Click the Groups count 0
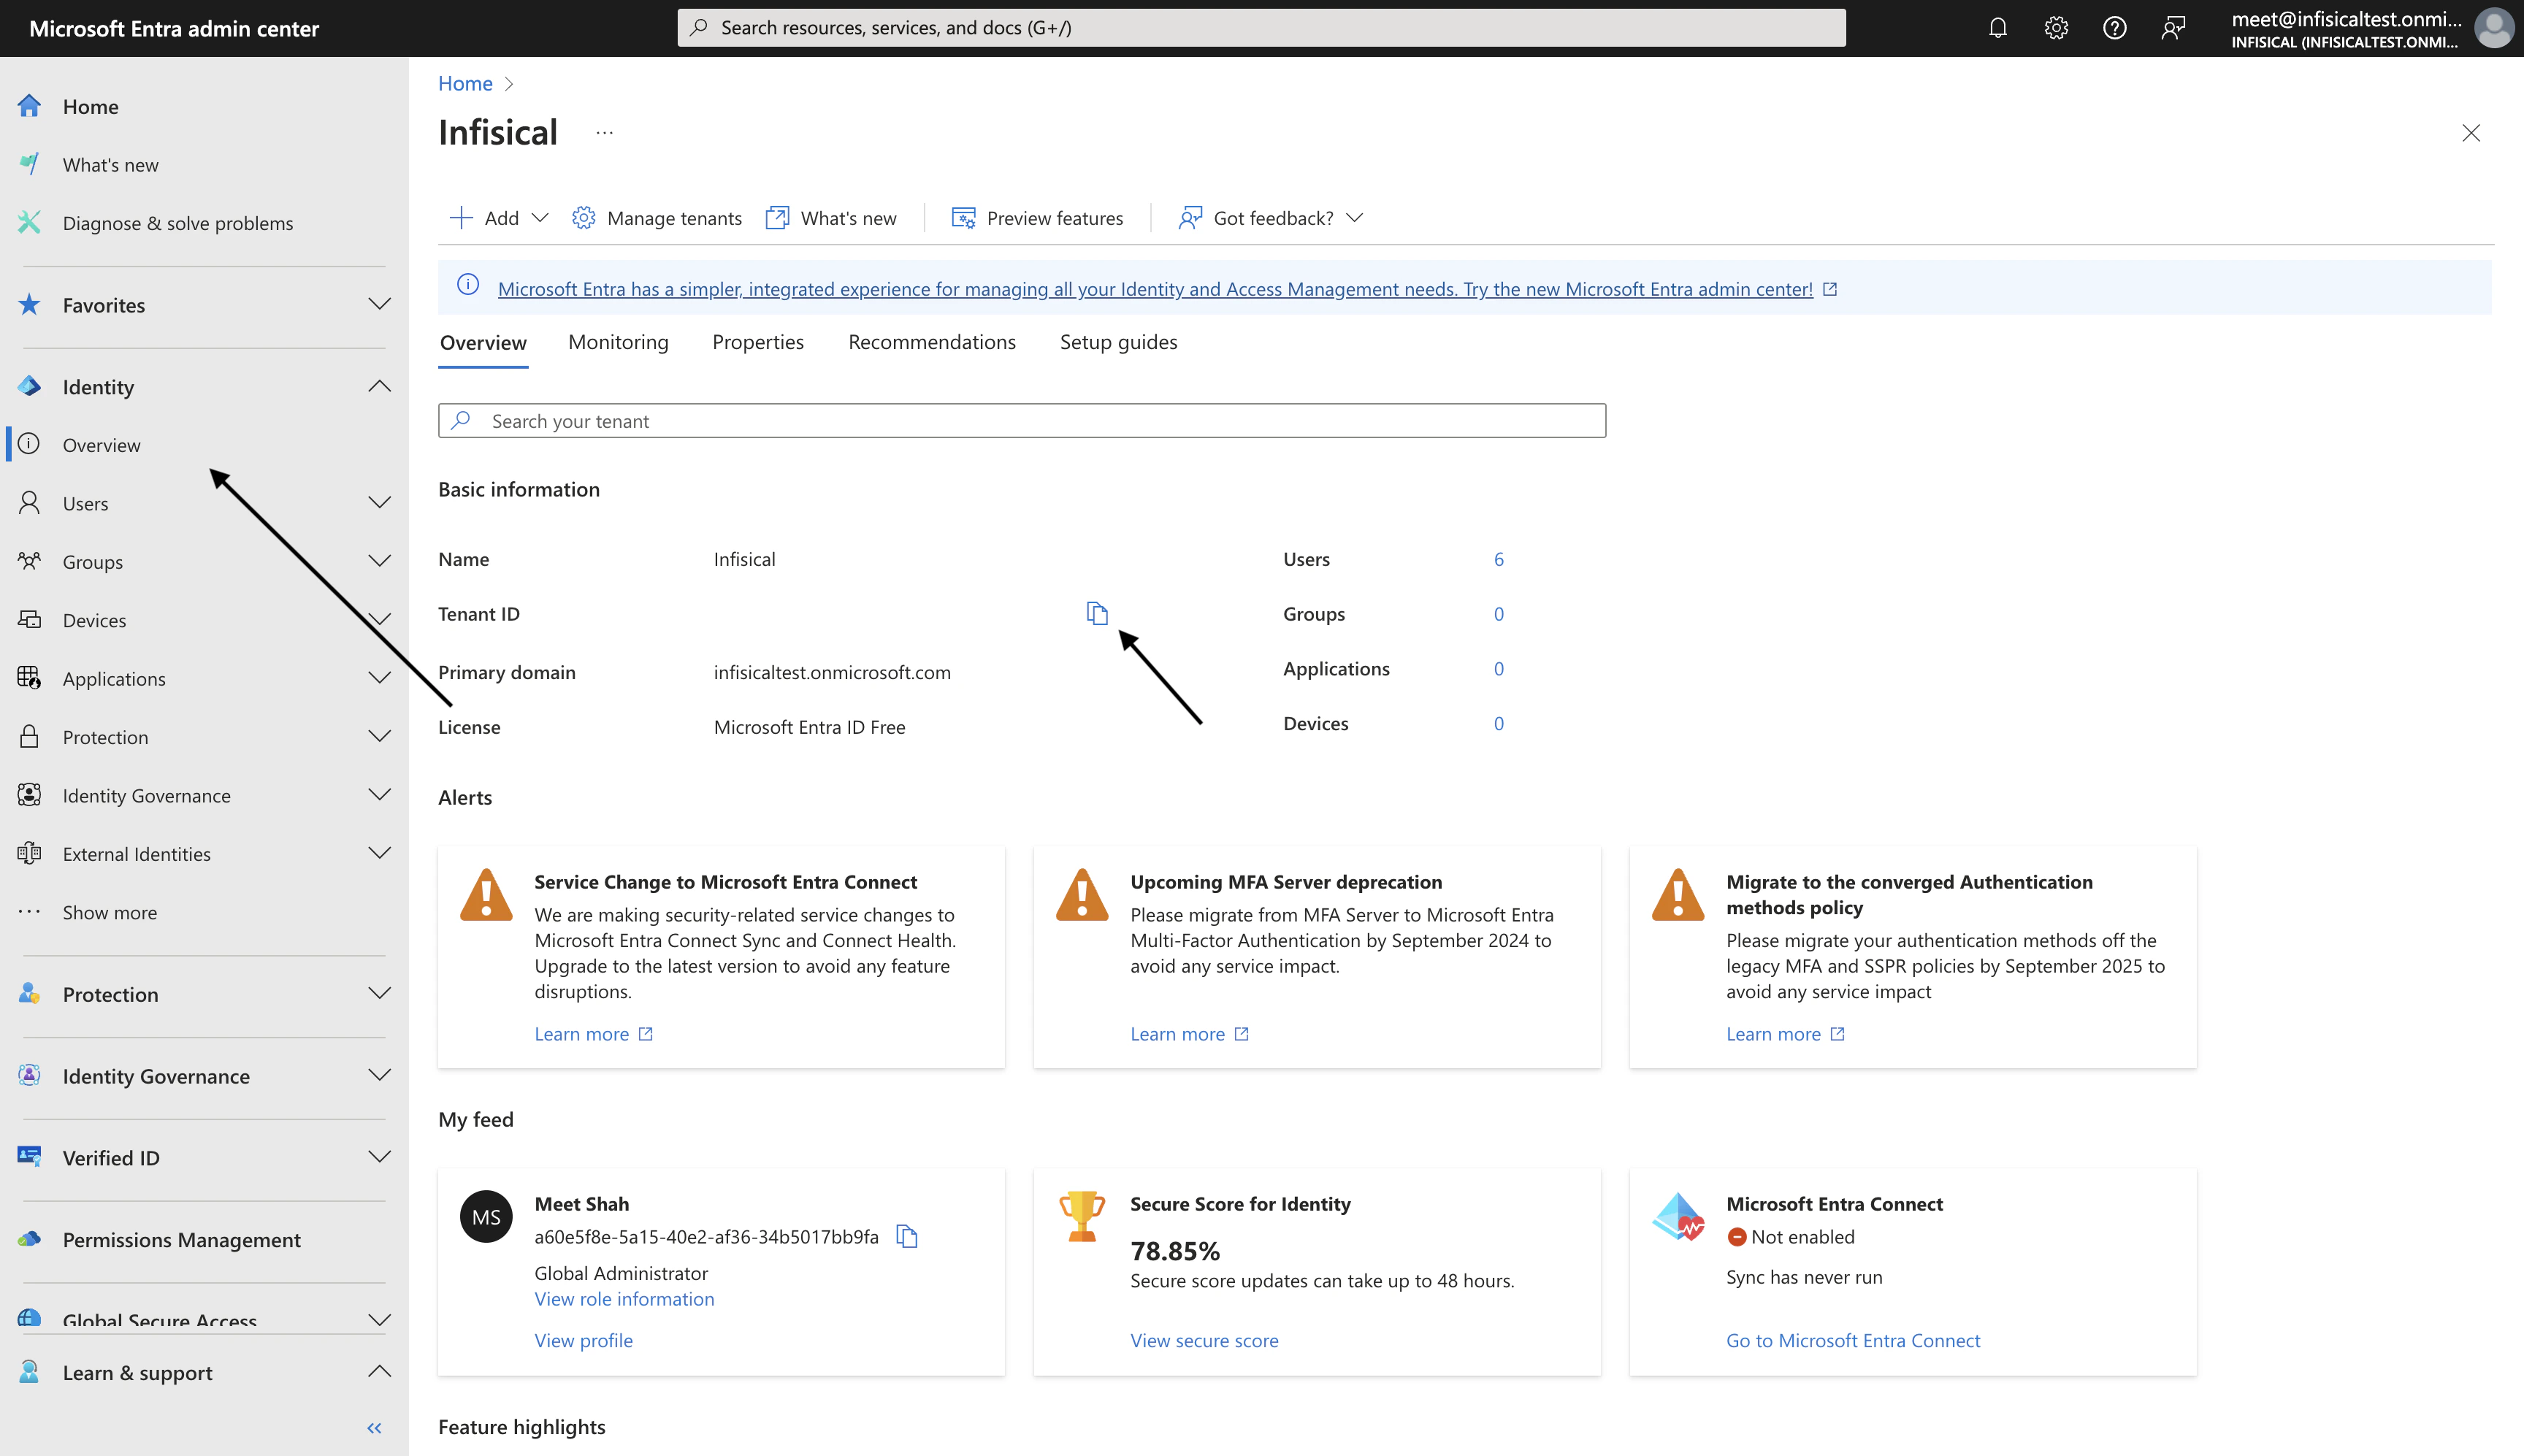Screen dimensions: 2524x1456 tap(1498, 614)
